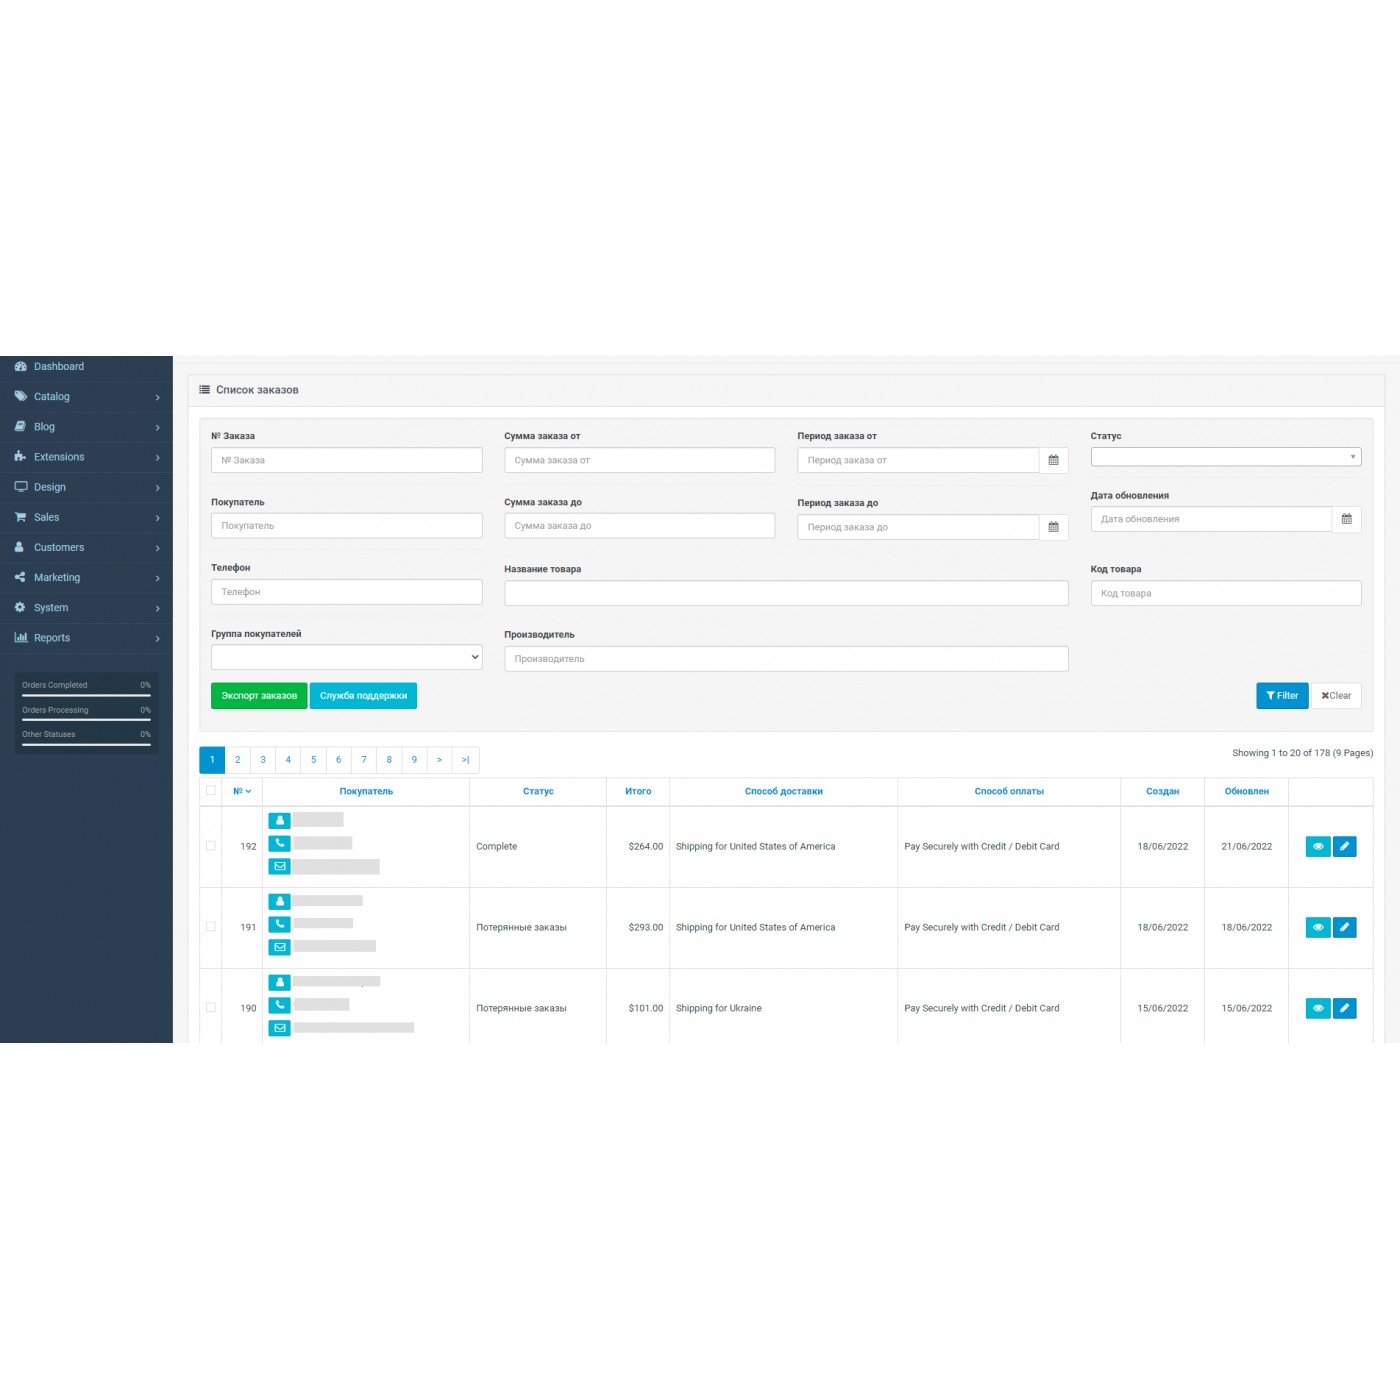Screen dimensions: 1400x1400
Task: Click the Экспорт заказов button
Action: (259, 696)
